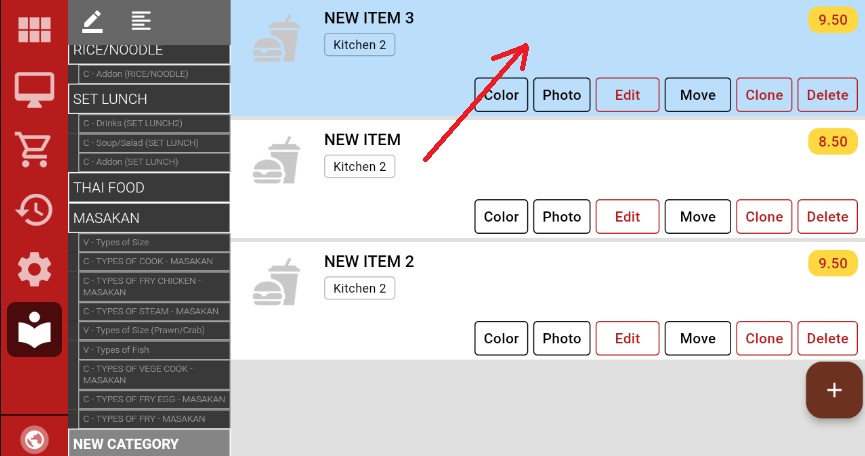Click Edit button for NEW ITEM
The width and height of the screenshot is (865, 456).
pos(627,217)
